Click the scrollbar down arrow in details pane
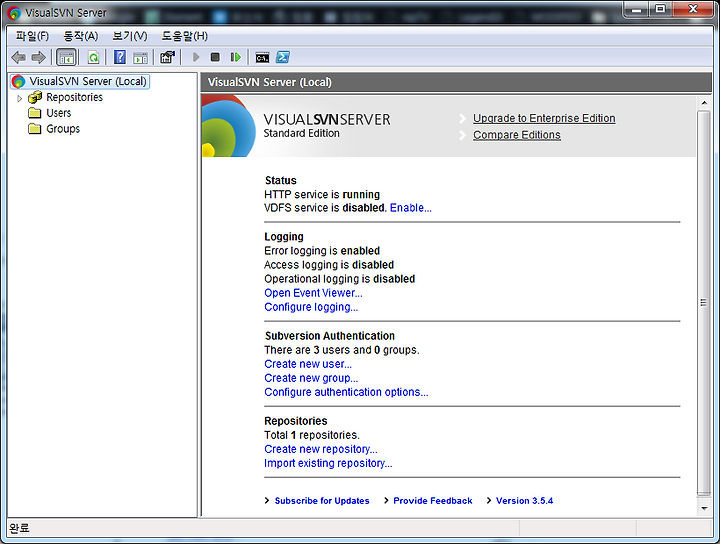This screenshot has width=720, height=544. 704,508
